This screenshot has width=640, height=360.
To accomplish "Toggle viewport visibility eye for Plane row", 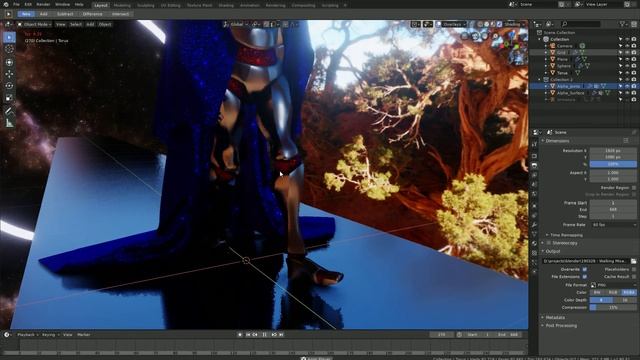I will coord(627,60).
